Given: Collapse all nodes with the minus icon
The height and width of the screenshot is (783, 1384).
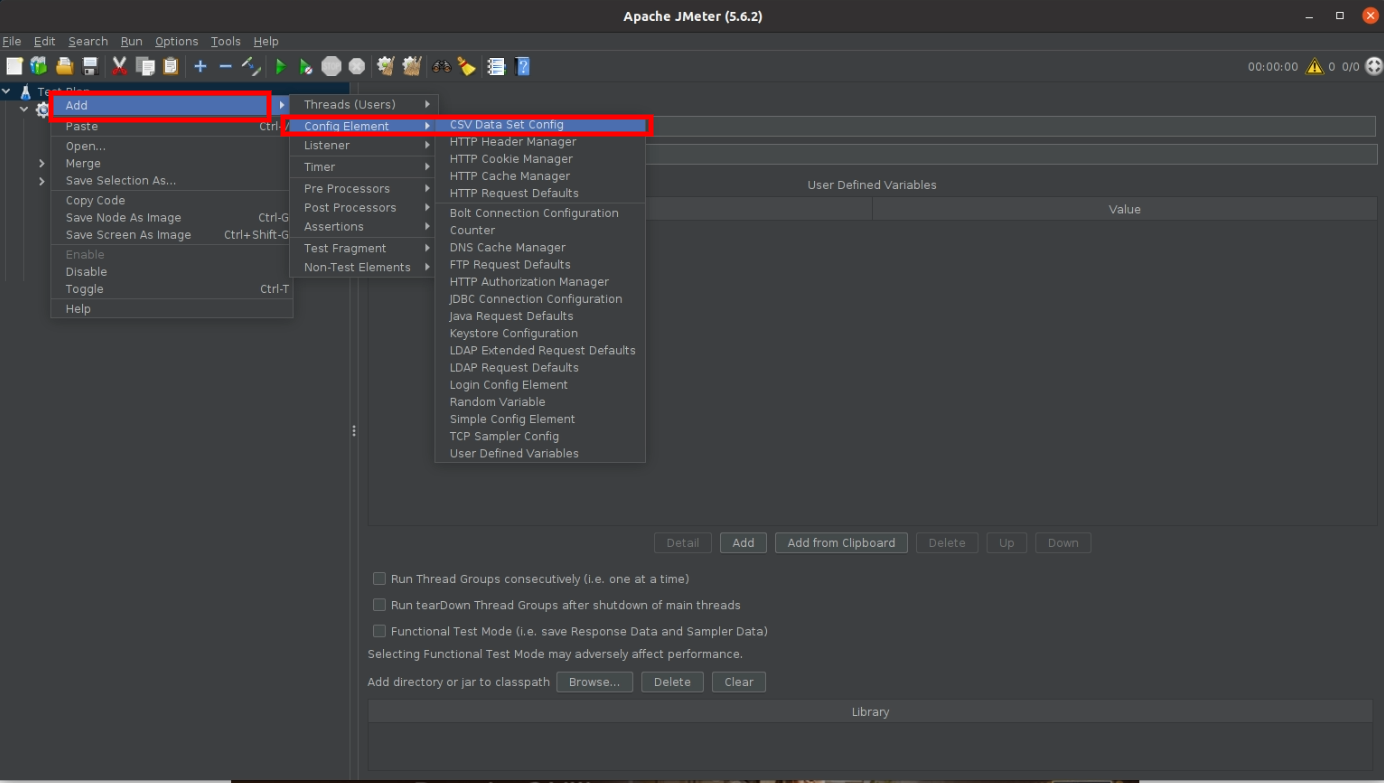Looking at the screenshot, I should pyautogui.click(x=225, y=66).
